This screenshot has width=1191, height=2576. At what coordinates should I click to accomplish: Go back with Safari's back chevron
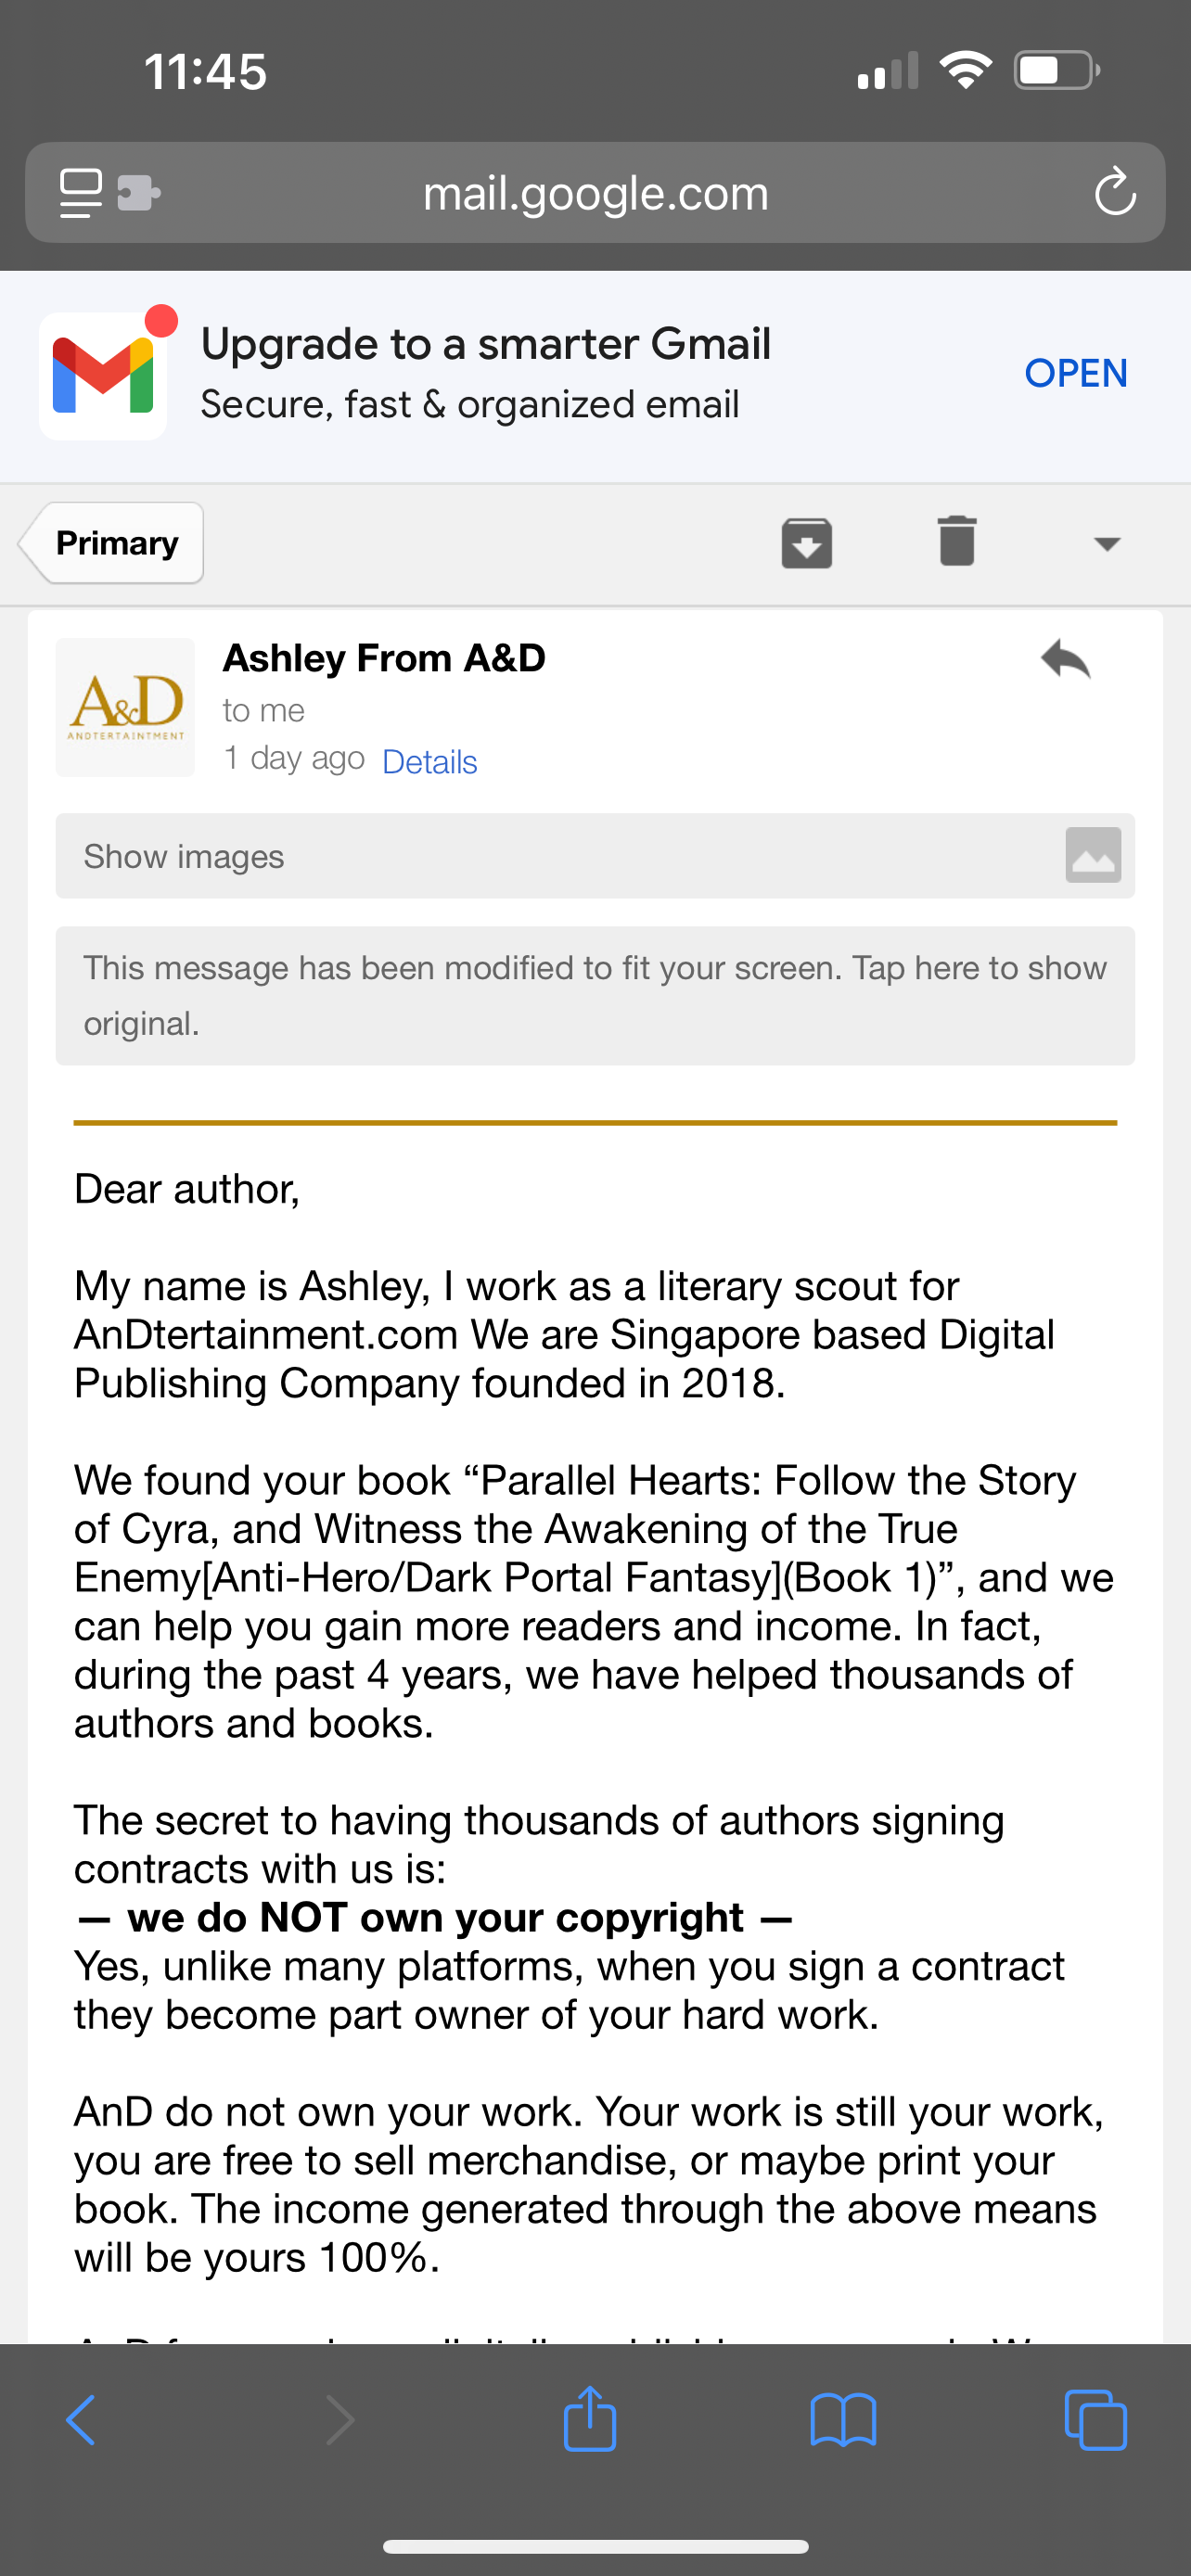tap(81, 2420)
